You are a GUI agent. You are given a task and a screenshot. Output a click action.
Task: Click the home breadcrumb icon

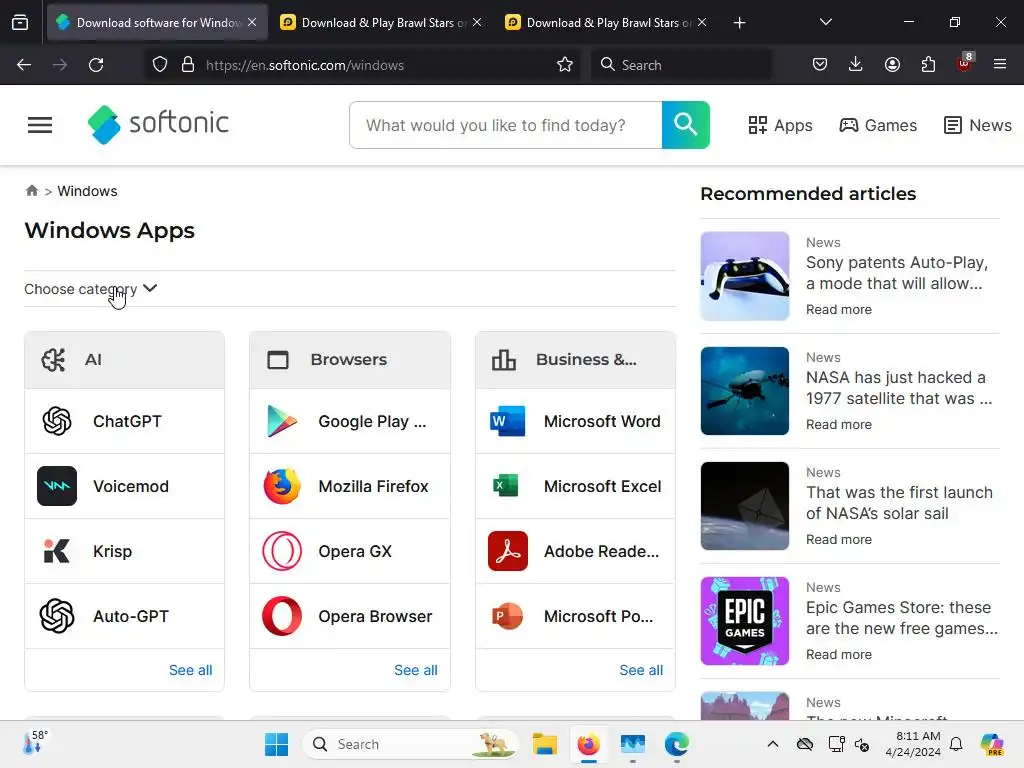tap(31, 191)
